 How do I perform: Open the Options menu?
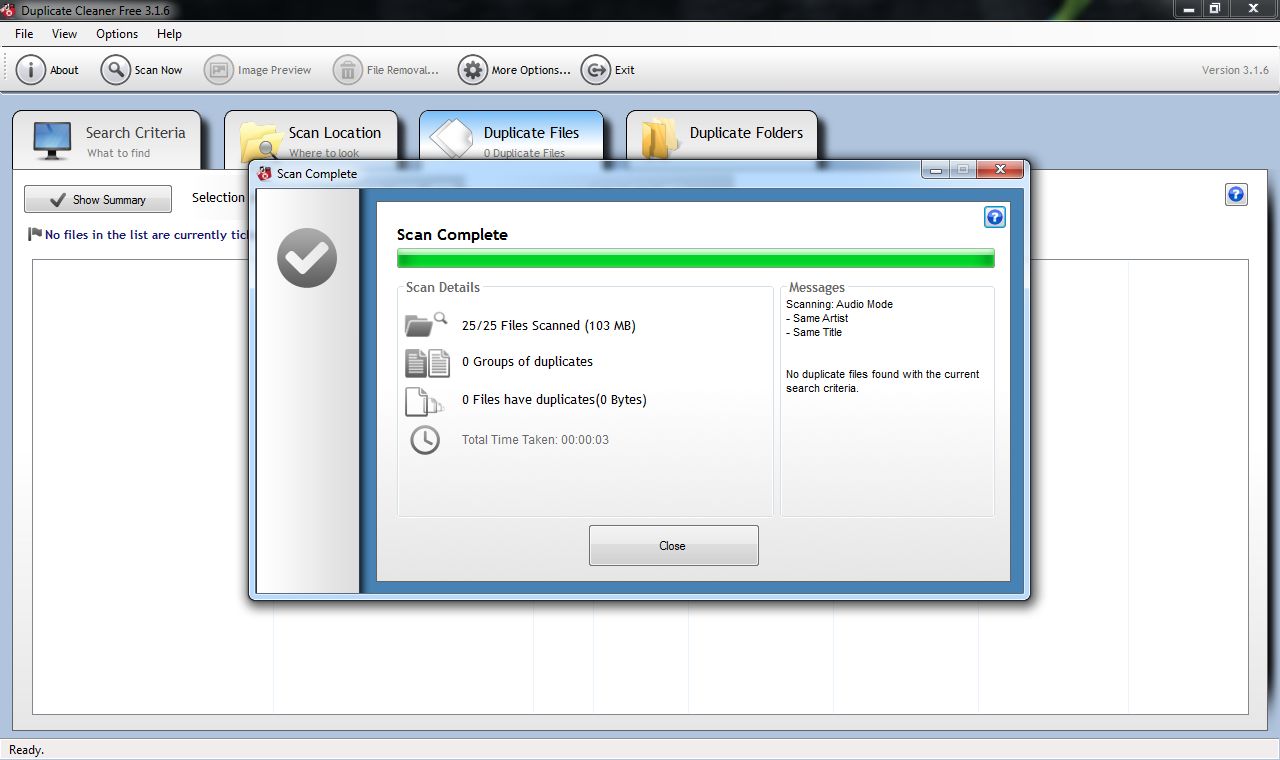coord(117,34)
